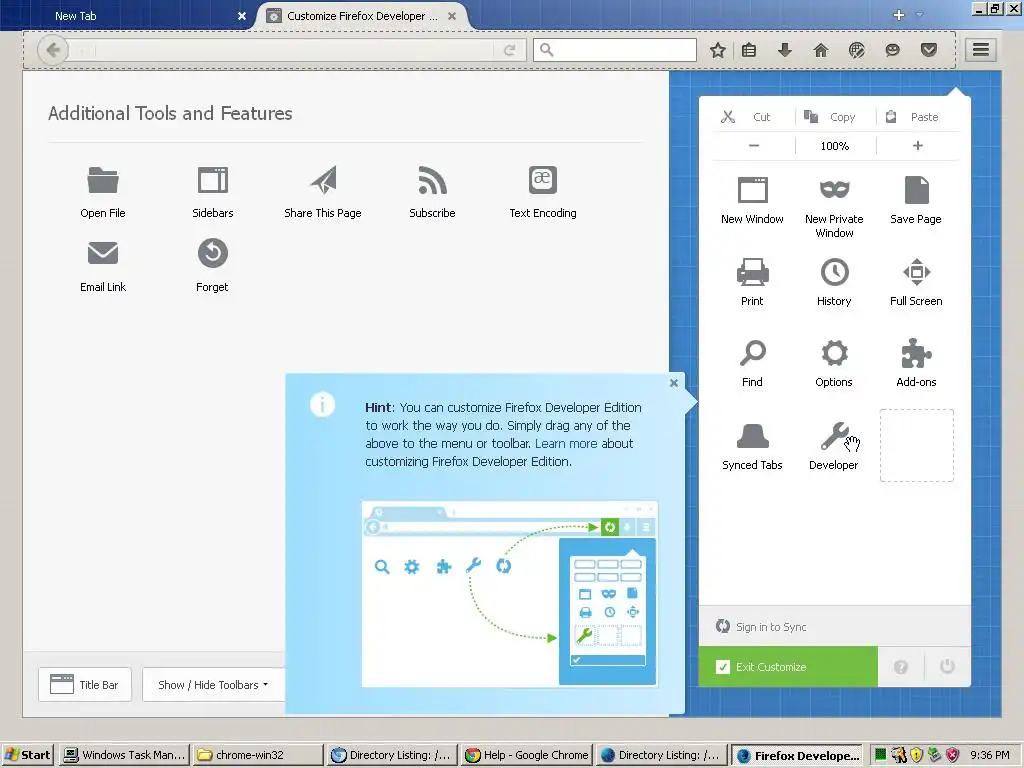1024x768 pixels.
Task: Switch to Windows Task Manager taskbar item
Action: pos(124,755)
